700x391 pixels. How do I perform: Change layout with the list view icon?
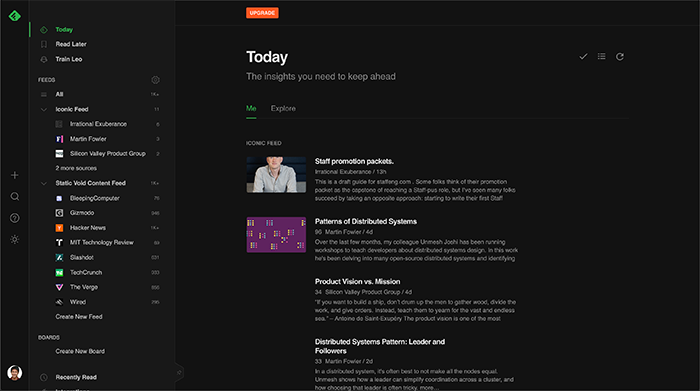pos(601,56)
